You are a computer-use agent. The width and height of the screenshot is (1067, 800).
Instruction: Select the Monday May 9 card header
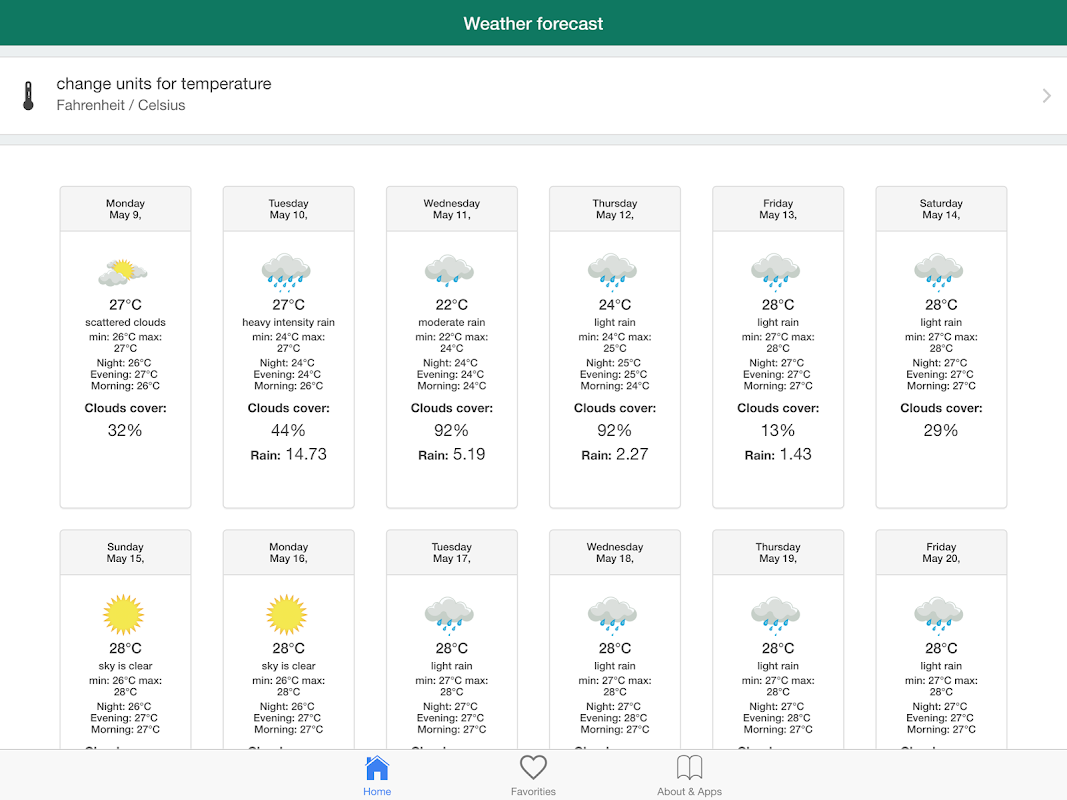(x=125, y=209)
